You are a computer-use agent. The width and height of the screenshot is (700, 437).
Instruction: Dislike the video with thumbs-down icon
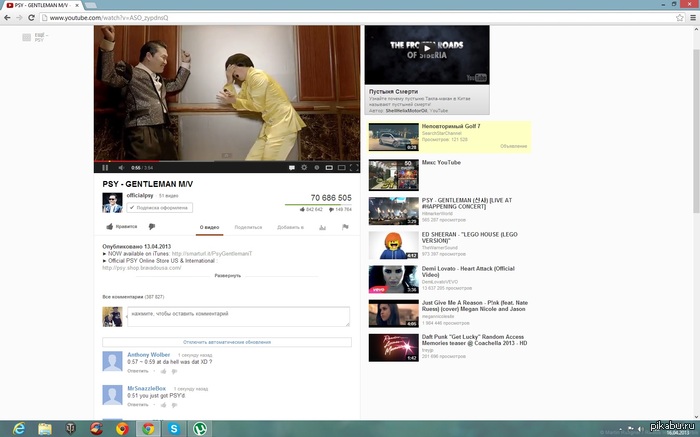[152, 227]
